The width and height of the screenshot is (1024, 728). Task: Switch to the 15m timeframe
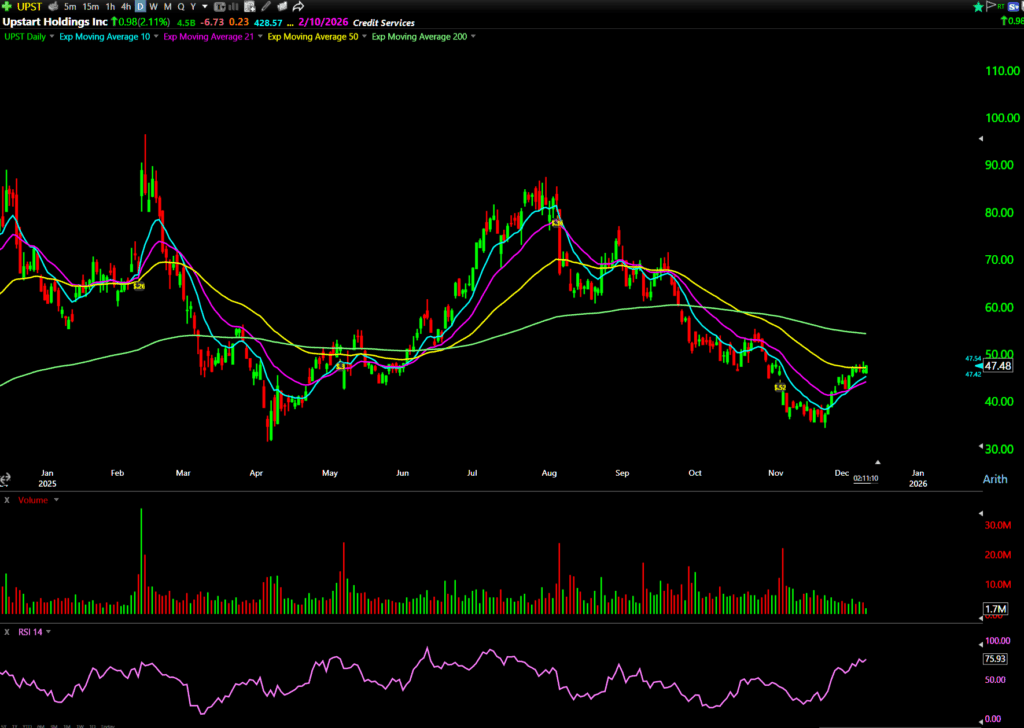pyautogui.click(x=90, y=7)
